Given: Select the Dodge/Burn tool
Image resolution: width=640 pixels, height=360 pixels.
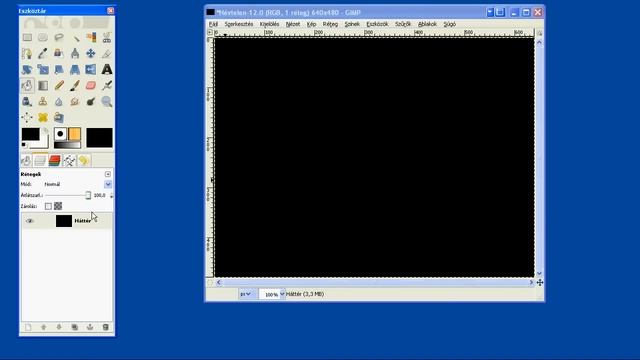Looking at the screenshot, I should tap(91, 101).
